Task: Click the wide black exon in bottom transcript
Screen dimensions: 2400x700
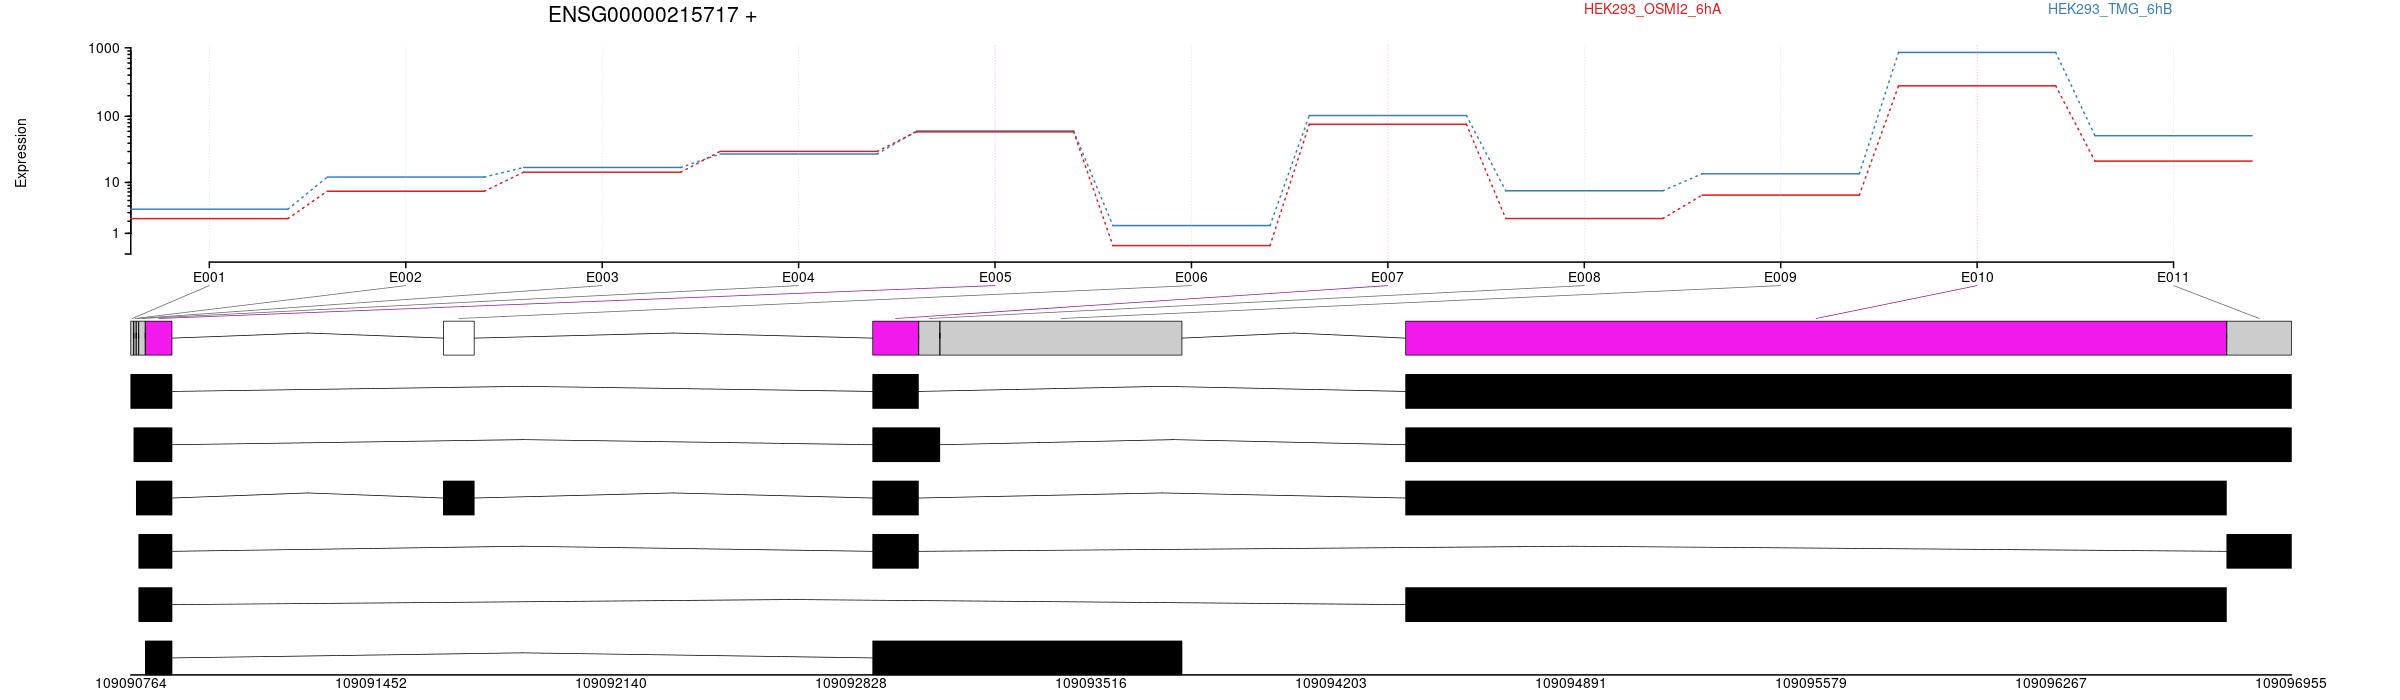Action: (1027, 658)
